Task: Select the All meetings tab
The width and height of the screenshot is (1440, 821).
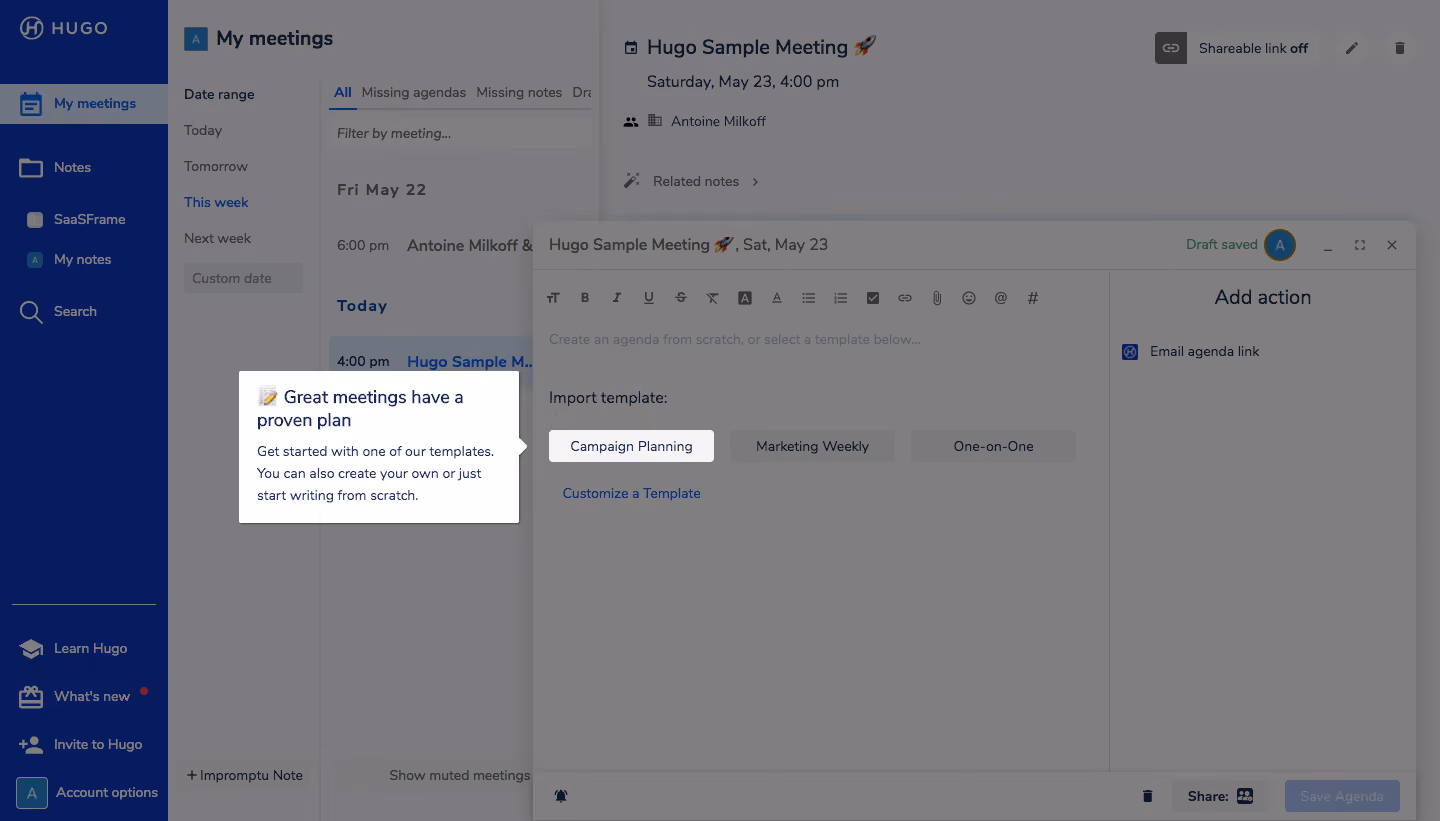Action: click(343, 92)
